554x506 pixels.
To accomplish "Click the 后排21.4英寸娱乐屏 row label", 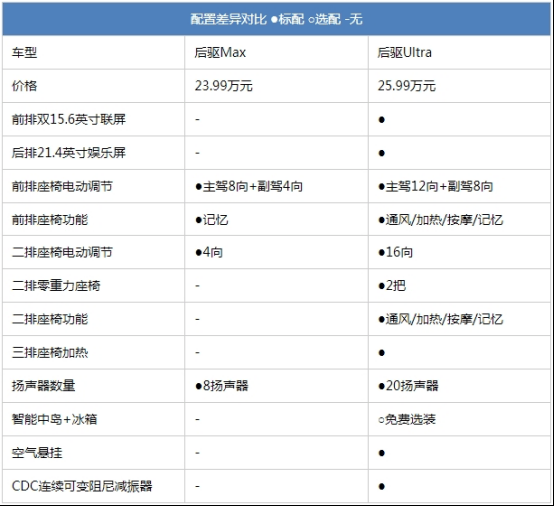I will pos(69,153).
